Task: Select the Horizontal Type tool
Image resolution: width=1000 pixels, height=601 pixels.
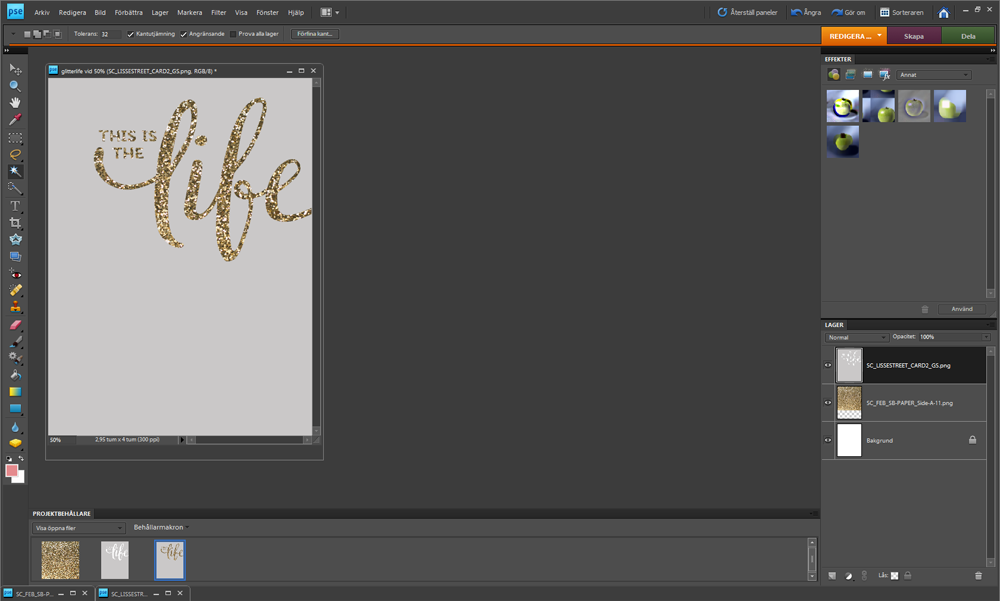Action: (x=14, y=205)
